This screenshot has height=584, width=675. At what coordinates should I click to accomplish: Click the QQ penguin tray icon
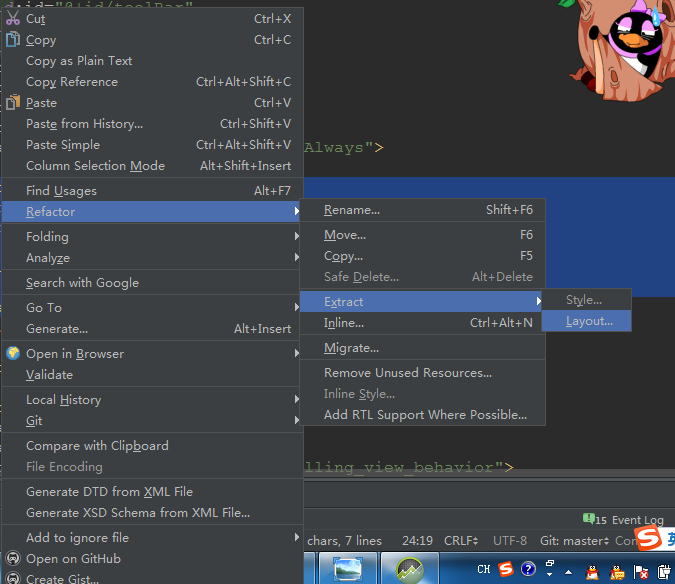[x=592, y=572]
